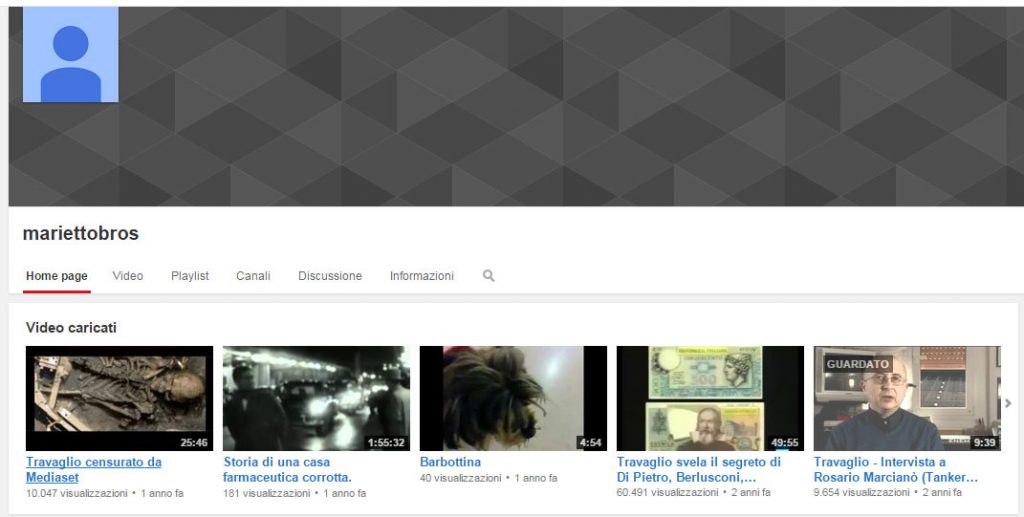
Task: Select the Canali tab
Action: coord(253,276)
